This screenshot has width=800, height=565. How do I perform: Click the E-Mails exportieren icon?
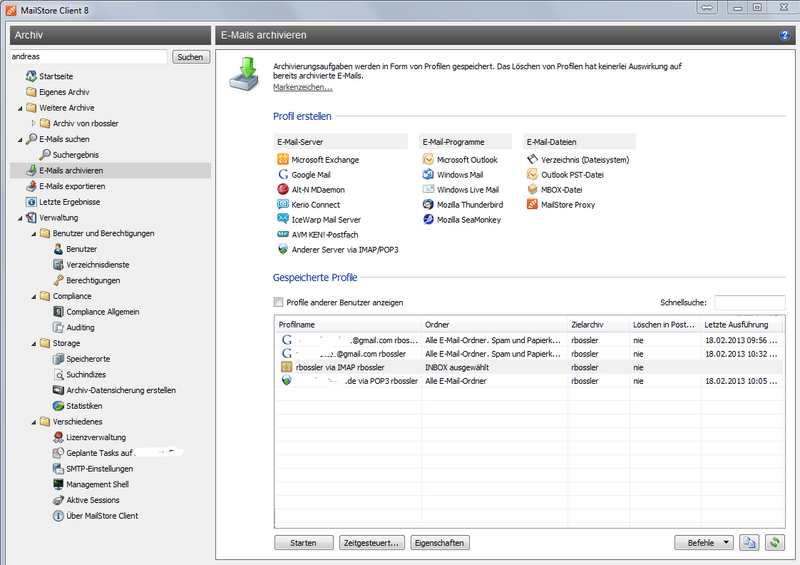31,186
